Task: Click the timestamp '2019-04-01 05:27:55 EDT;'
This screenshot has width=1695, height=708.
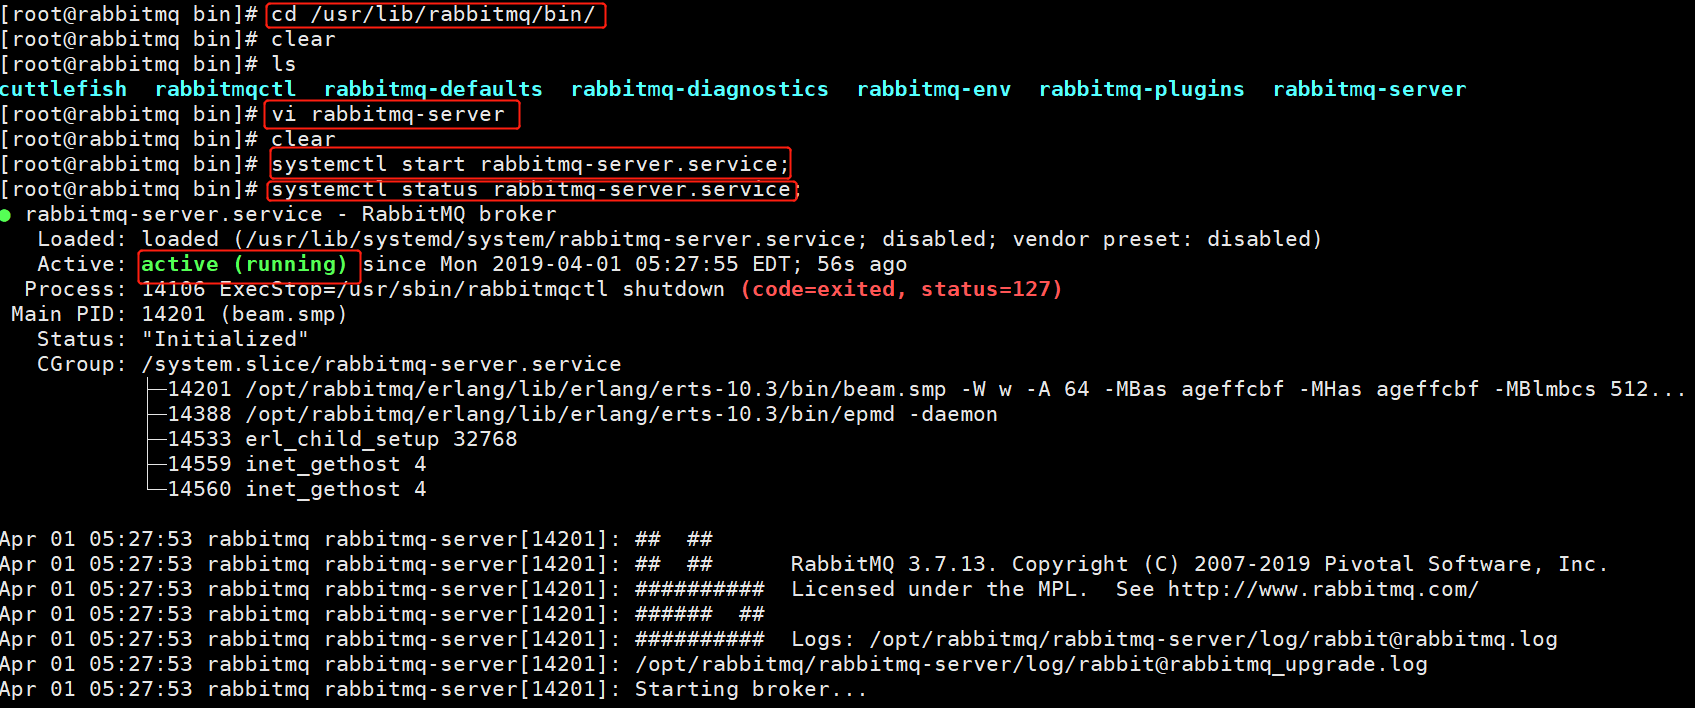Action: point(648,264)
